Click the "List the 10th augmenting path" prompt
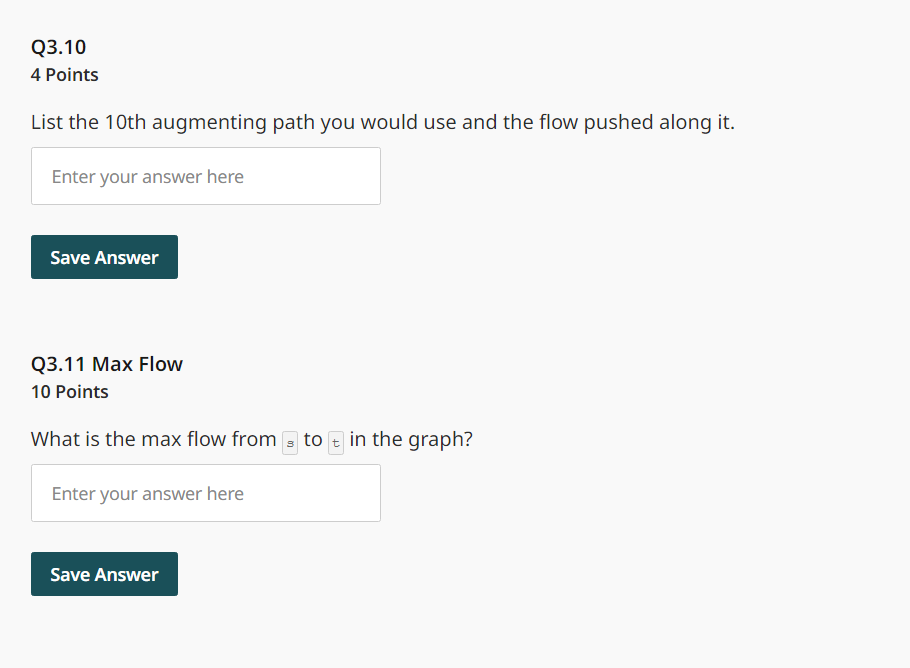This screenshot has height=668, width=910. pos(382,122)
